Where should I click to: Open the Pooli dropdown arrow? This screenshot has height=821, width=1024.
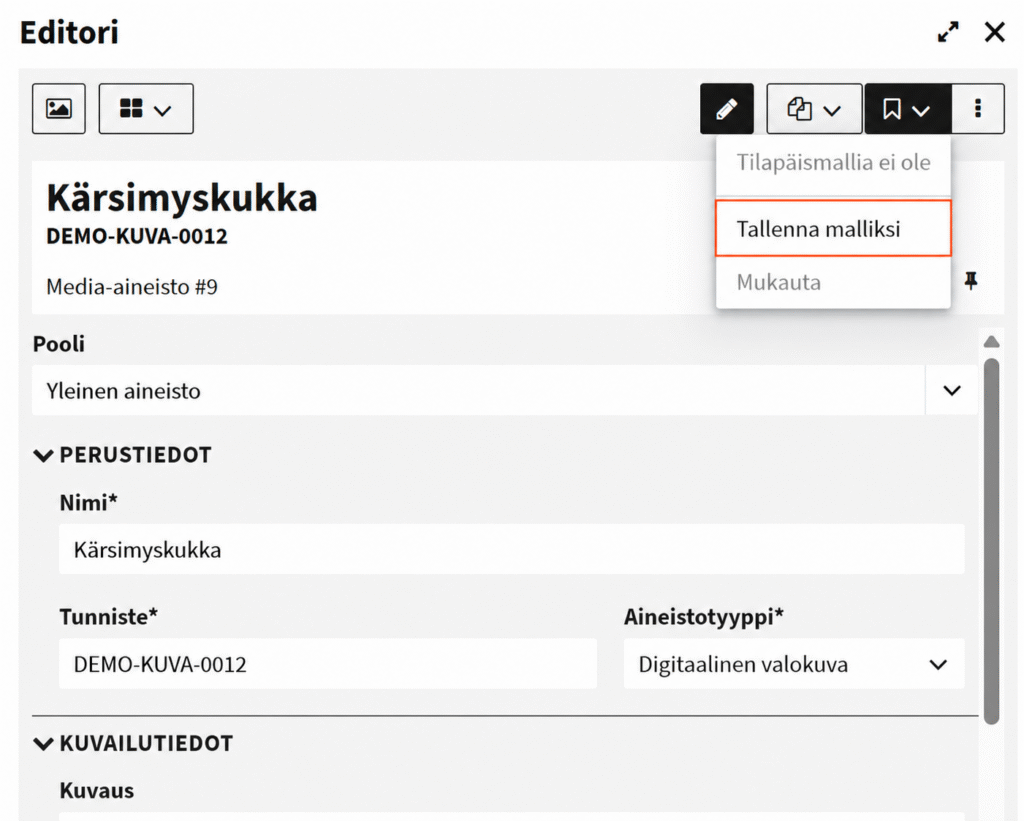click(952, 391)
